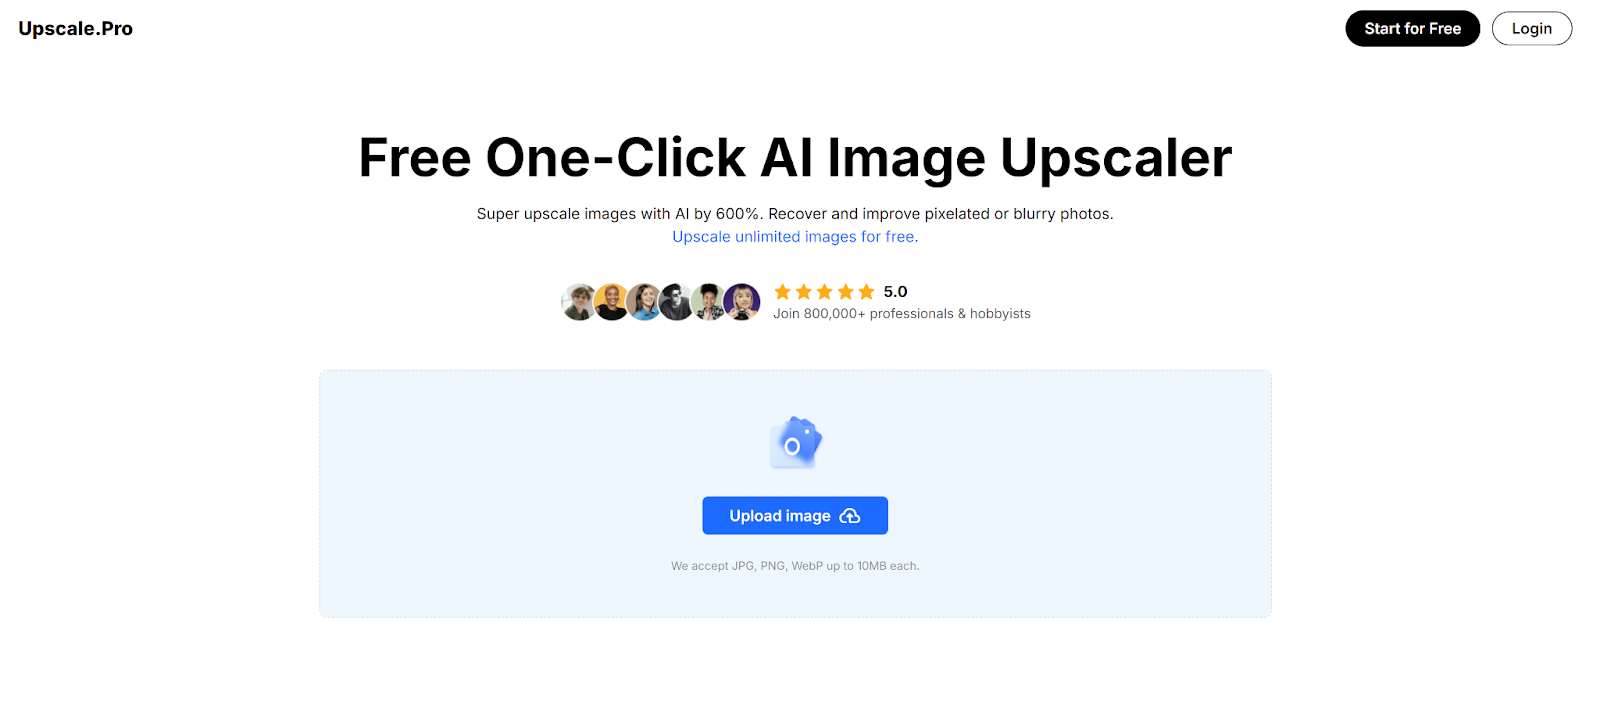
Task: Follow the Upscale unlimited images for free link
Action: pos(795,237)
